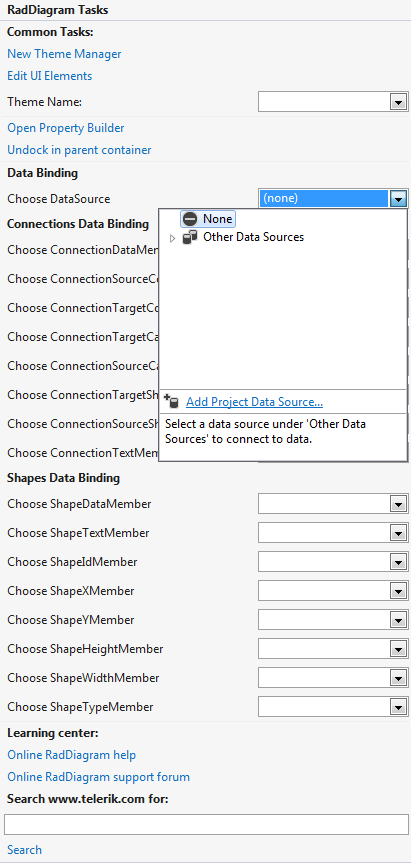
Task: Click the Theme Name label
Action: pyautogui.click(x=44, y=102)
